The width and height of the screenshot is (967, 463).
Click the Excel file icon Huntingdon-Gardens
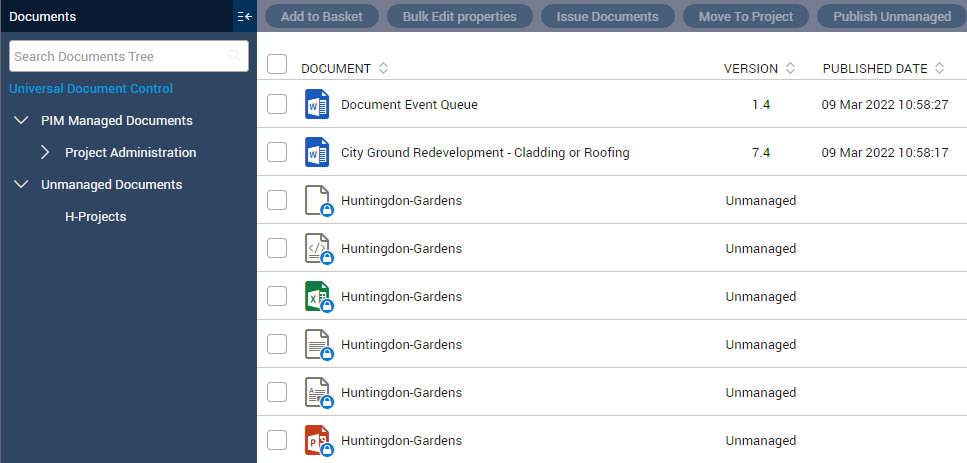[318, 297]
